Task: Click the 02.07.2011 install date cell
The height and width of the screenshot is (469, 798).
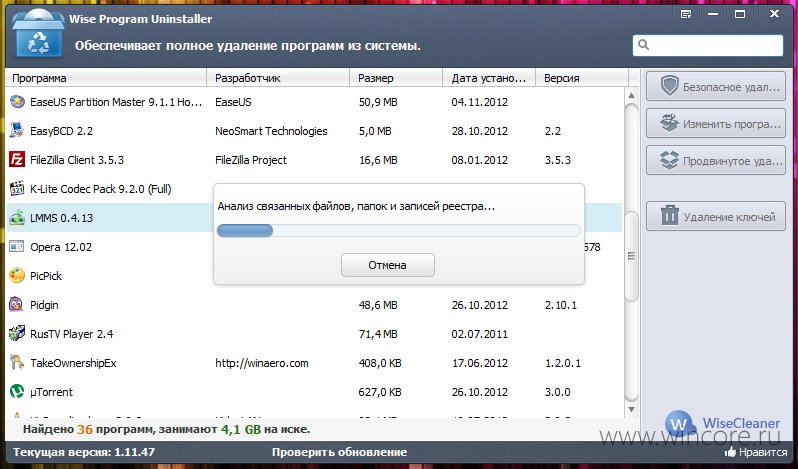Action: click(x=479, y=334)
